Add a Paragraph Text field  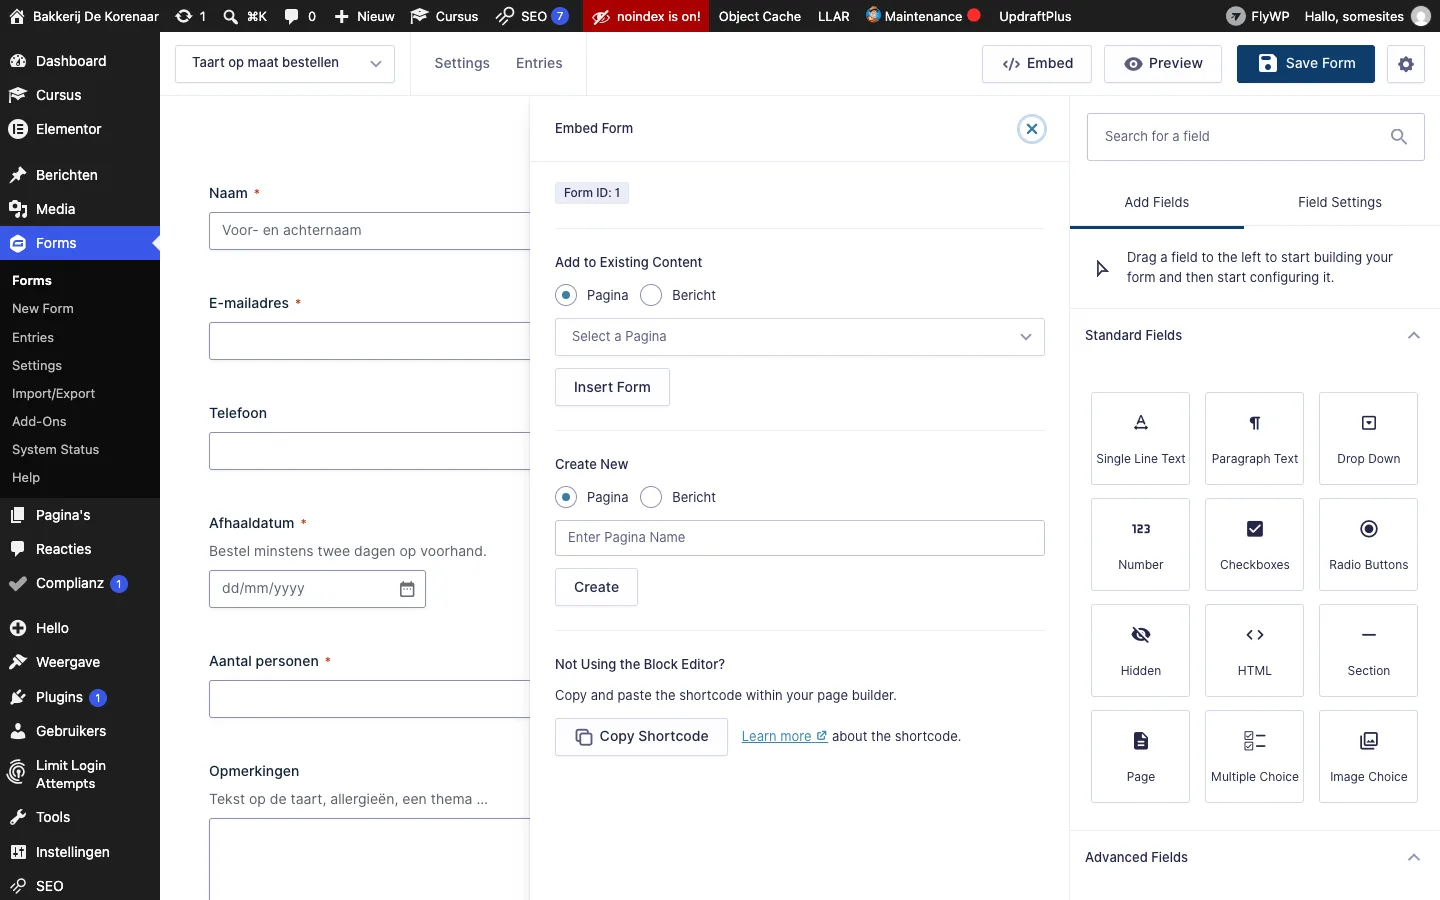pos(1254,439)
